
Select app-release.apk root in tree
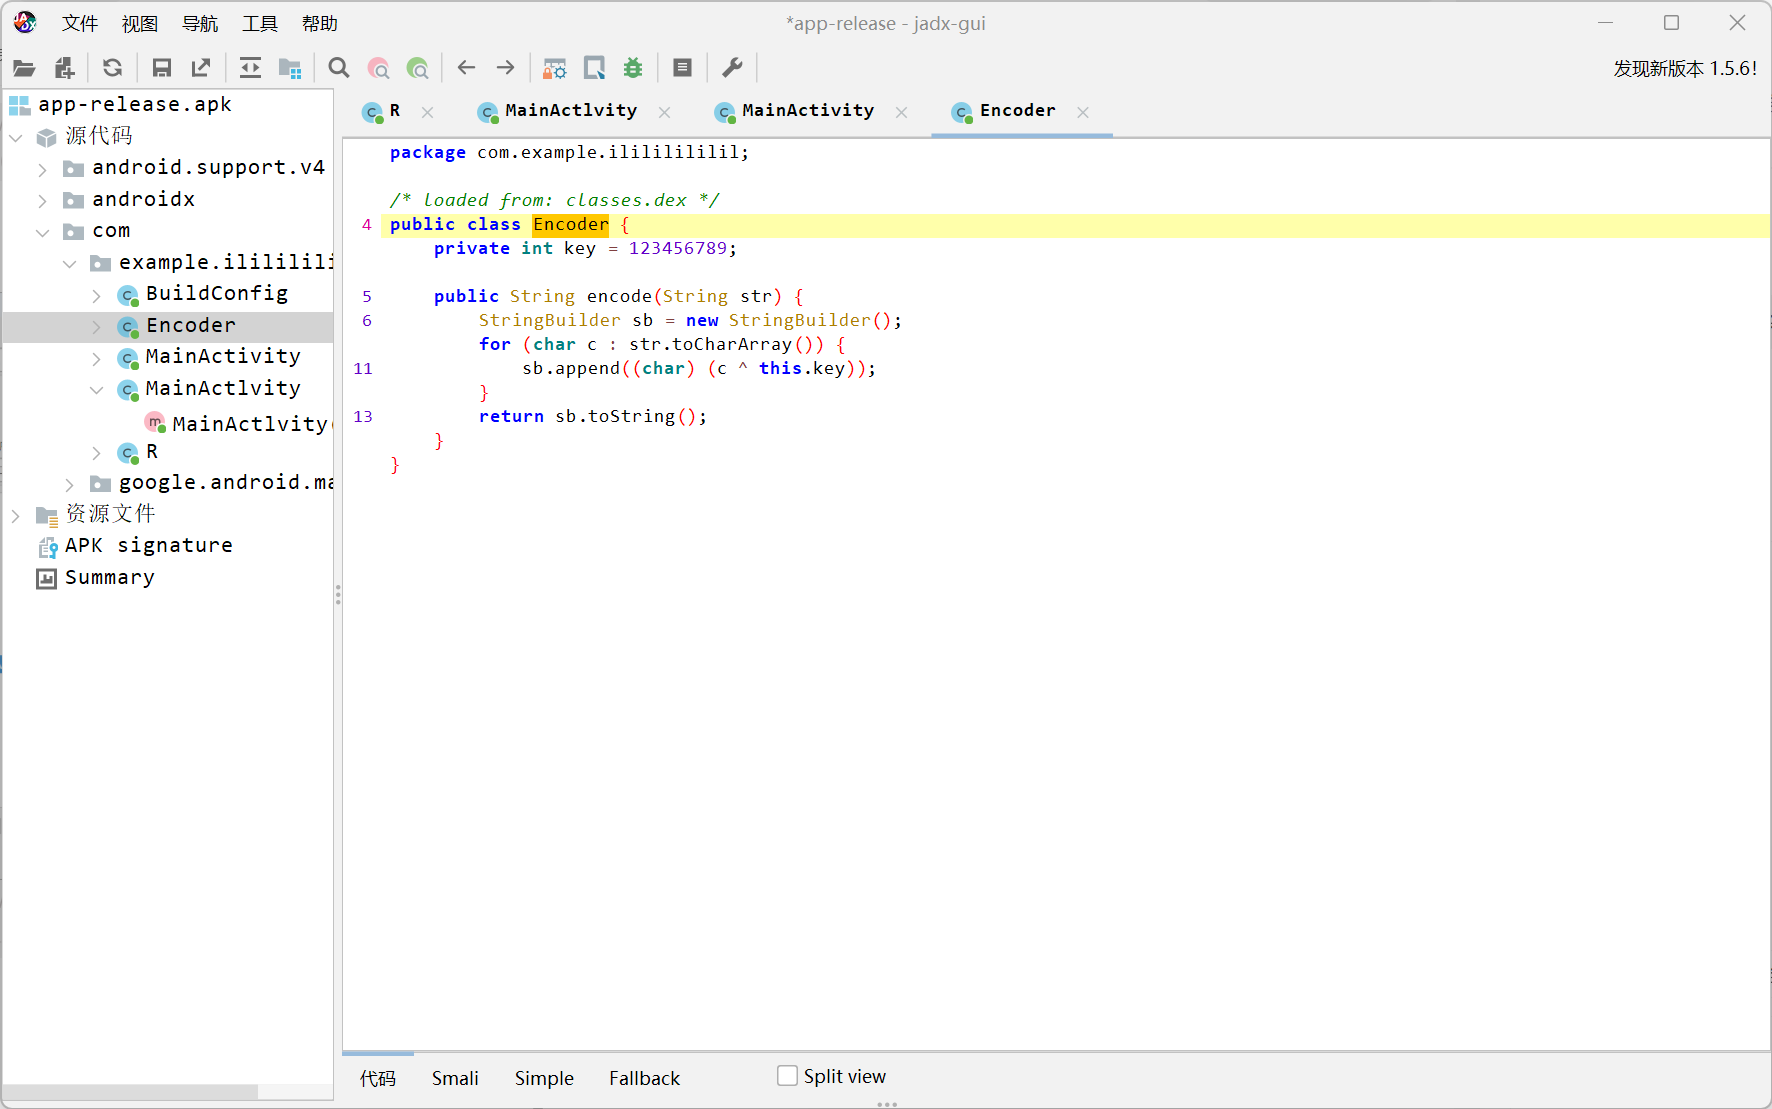point(134,104)
